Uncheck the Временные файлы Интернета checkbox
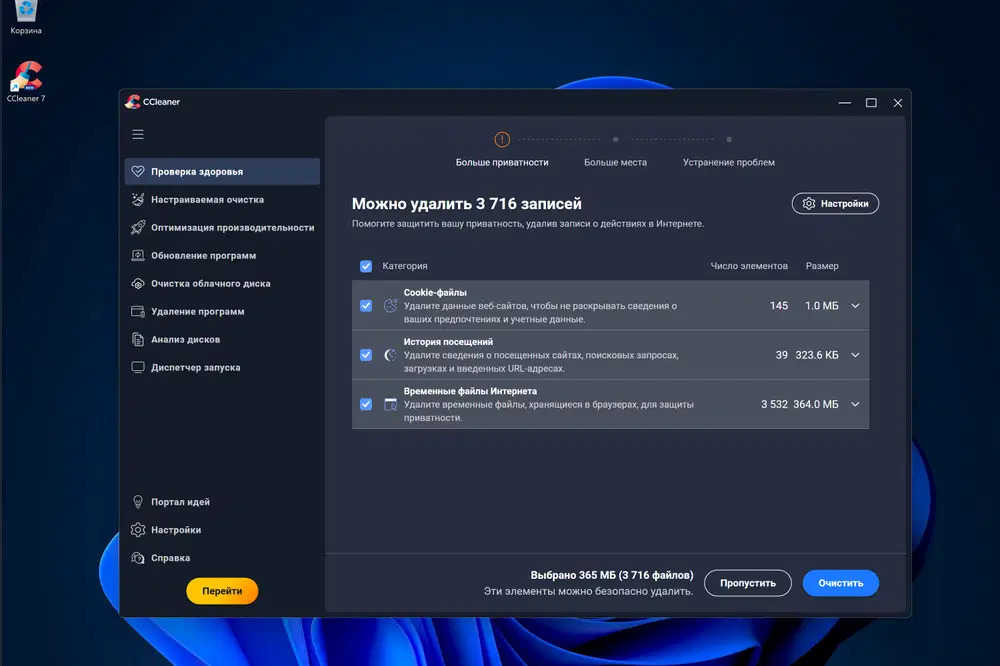Viewport: 1000px width, 666px height. 366,404
